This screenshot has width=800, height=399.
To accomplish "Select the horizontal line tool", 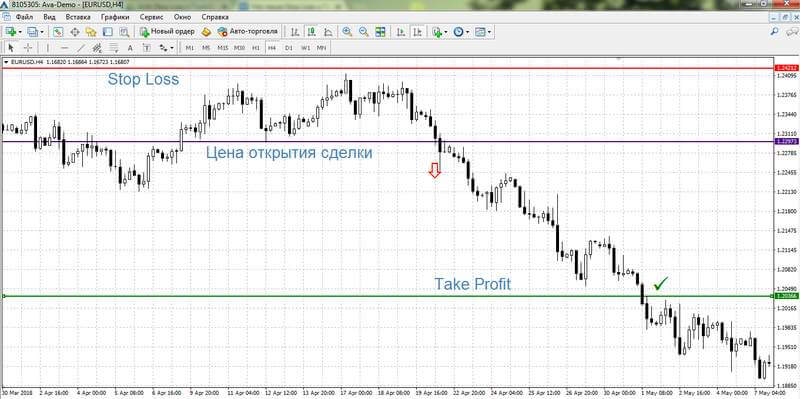I will [64, 48].
